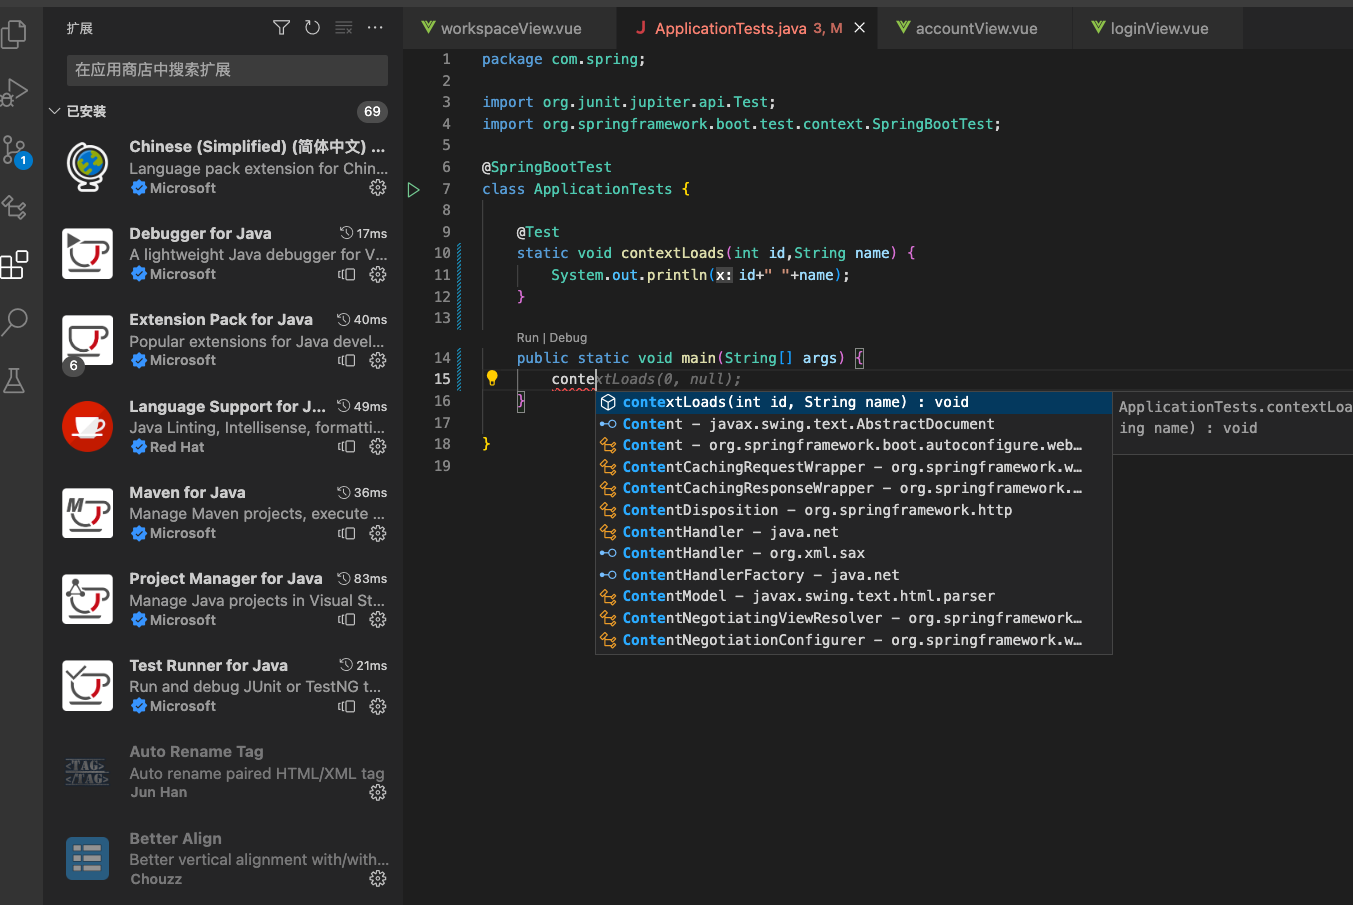Click the Debug codelens above the main method

point(567,337)
